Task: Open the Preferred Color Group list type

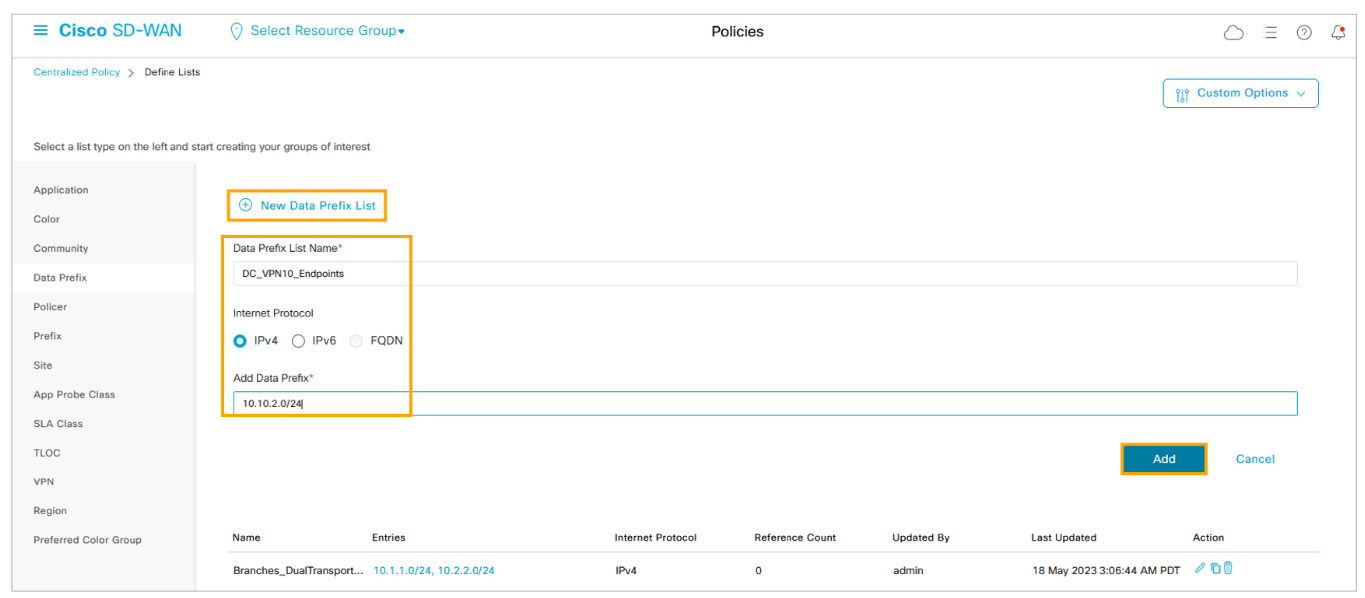Action: pos(87,540)
